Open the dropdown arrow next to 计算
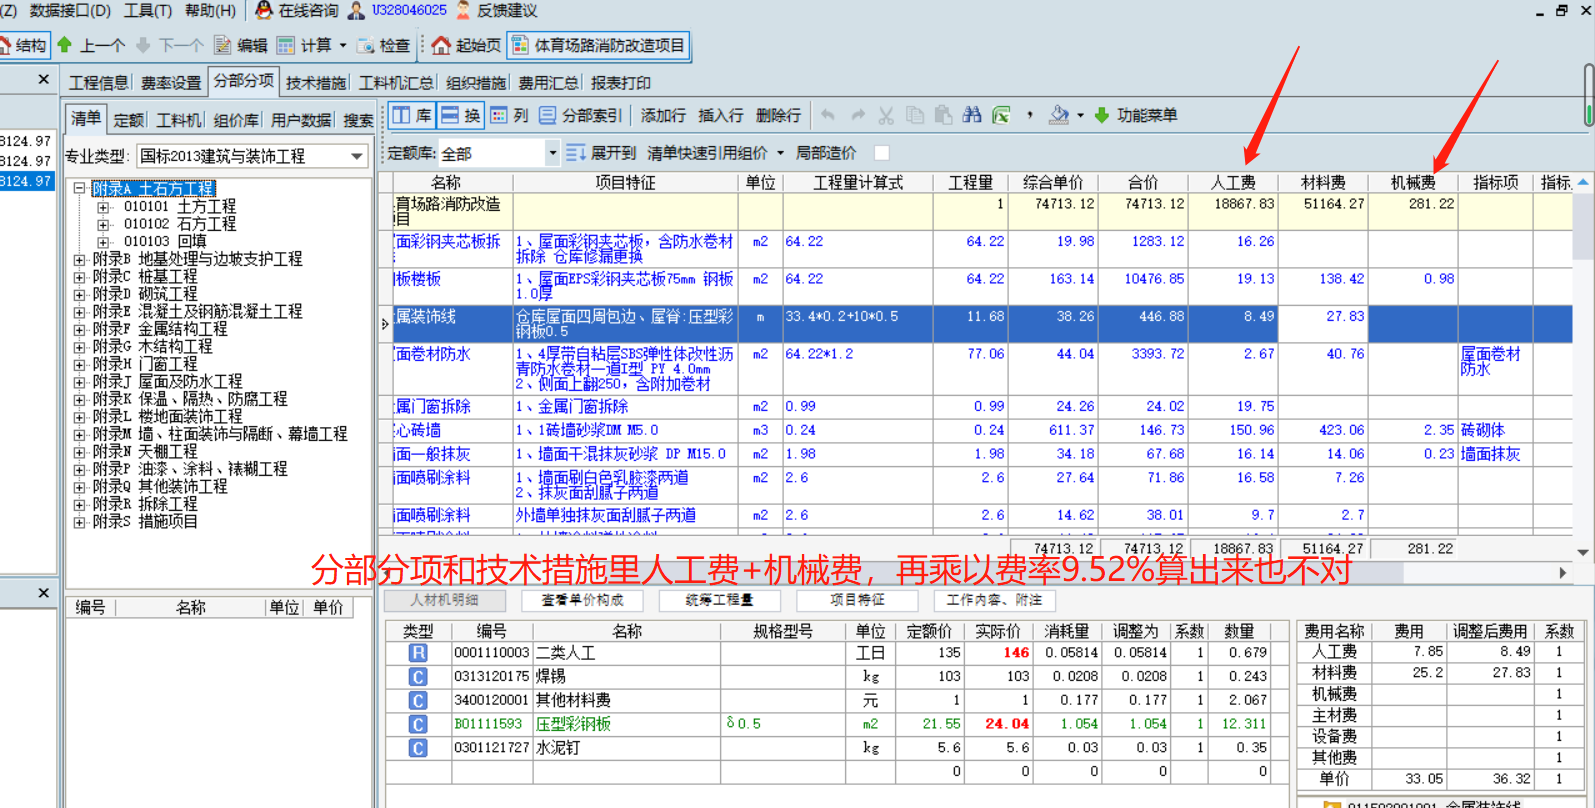The width and height of the screenshot is (1595, 808). click(x=343, y=45)
